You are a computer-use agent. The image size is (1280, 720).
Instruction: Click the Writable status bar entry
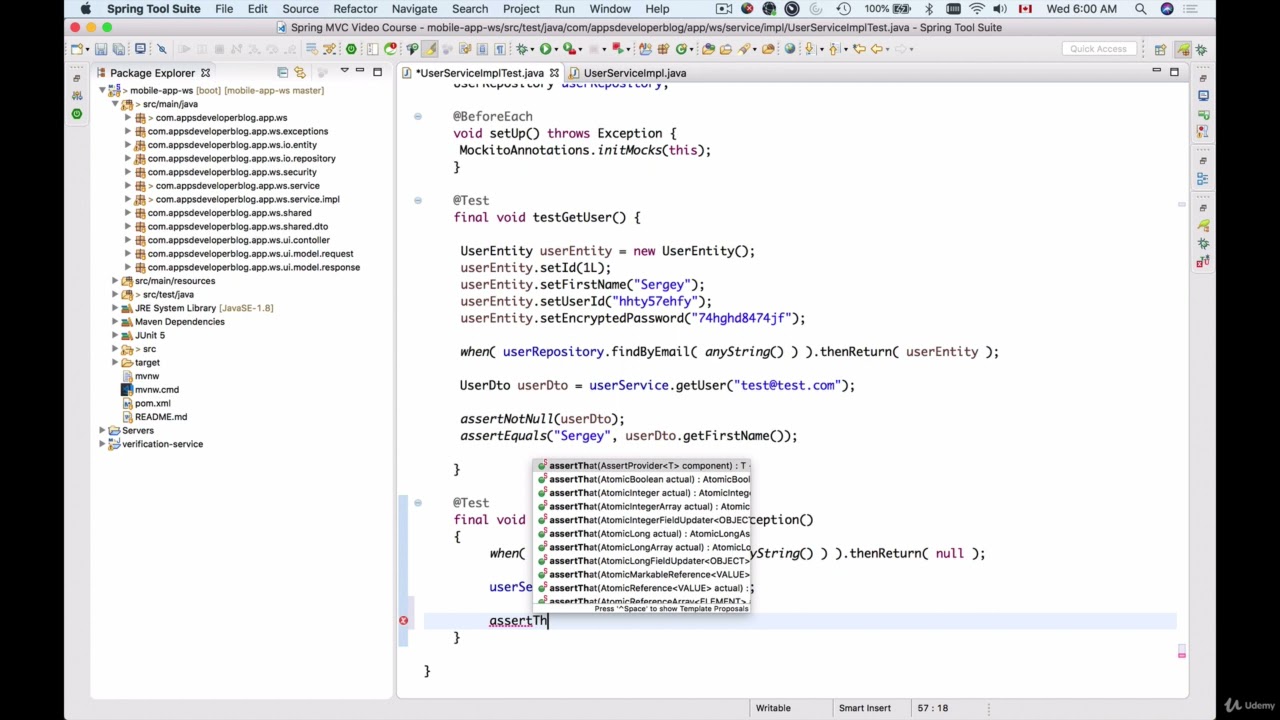(x=773, y=708)
